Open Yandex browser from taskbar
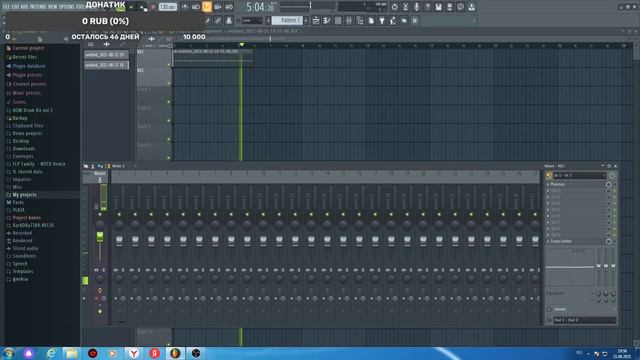Screen dimensions: 640x360 click(x=134, y=353)
